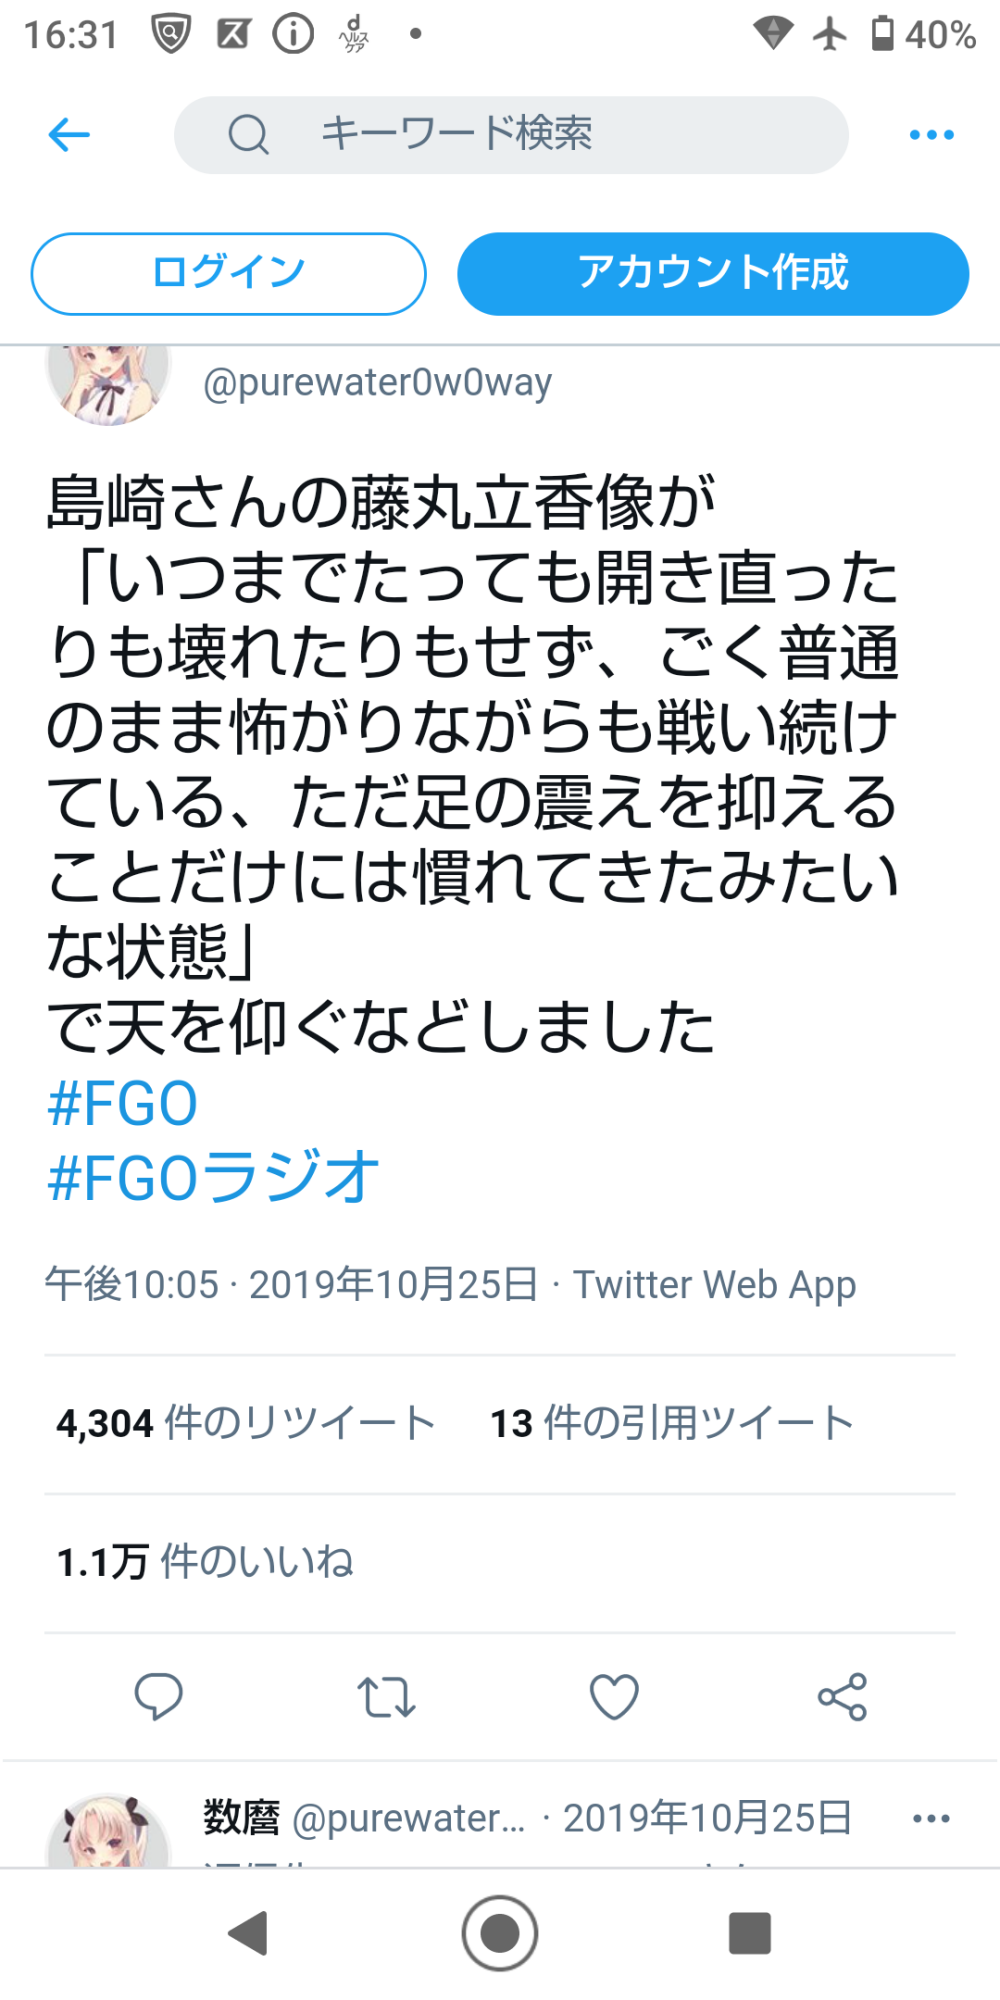Open the @purewater0w0way profile handle
Image resolution: width=1000 pixels, height=2000 pixels.
pos(377,383)
